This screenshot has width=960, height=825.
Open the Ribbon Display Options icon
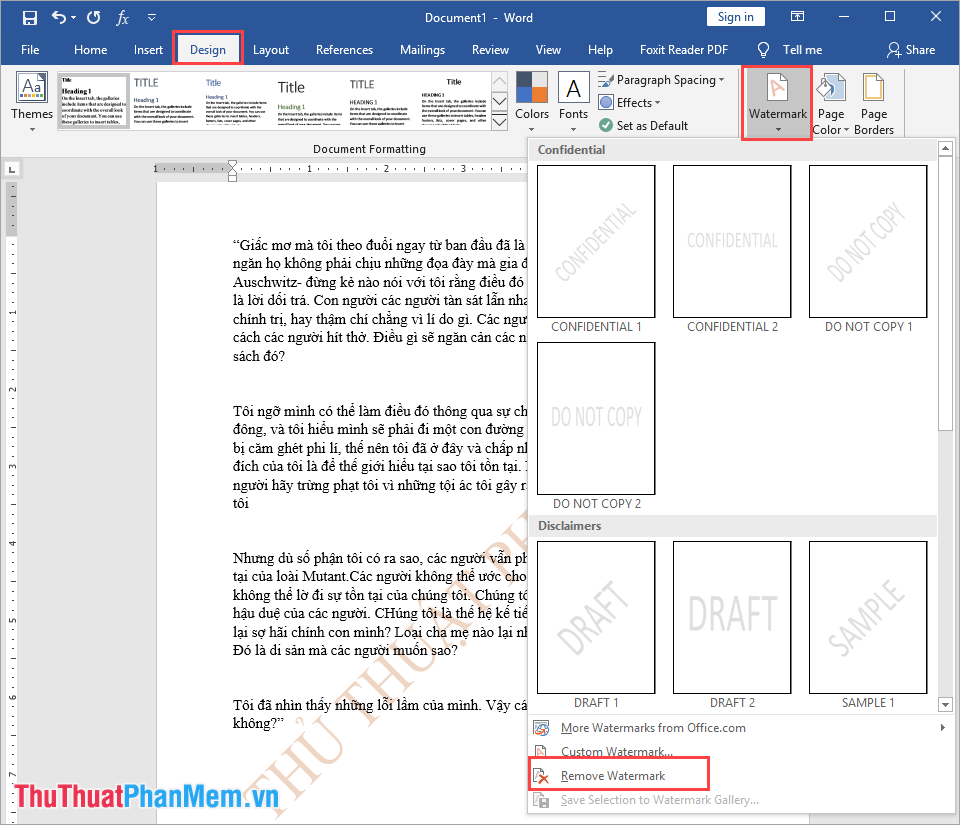coord(796,16)
